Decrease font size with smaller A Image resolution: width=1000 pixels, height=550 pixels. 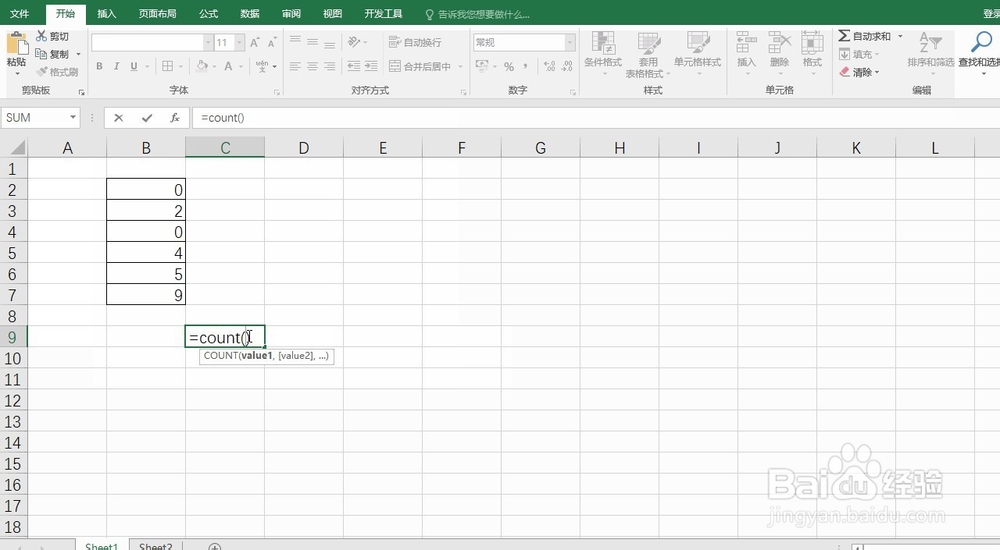(x=272, y=43)
